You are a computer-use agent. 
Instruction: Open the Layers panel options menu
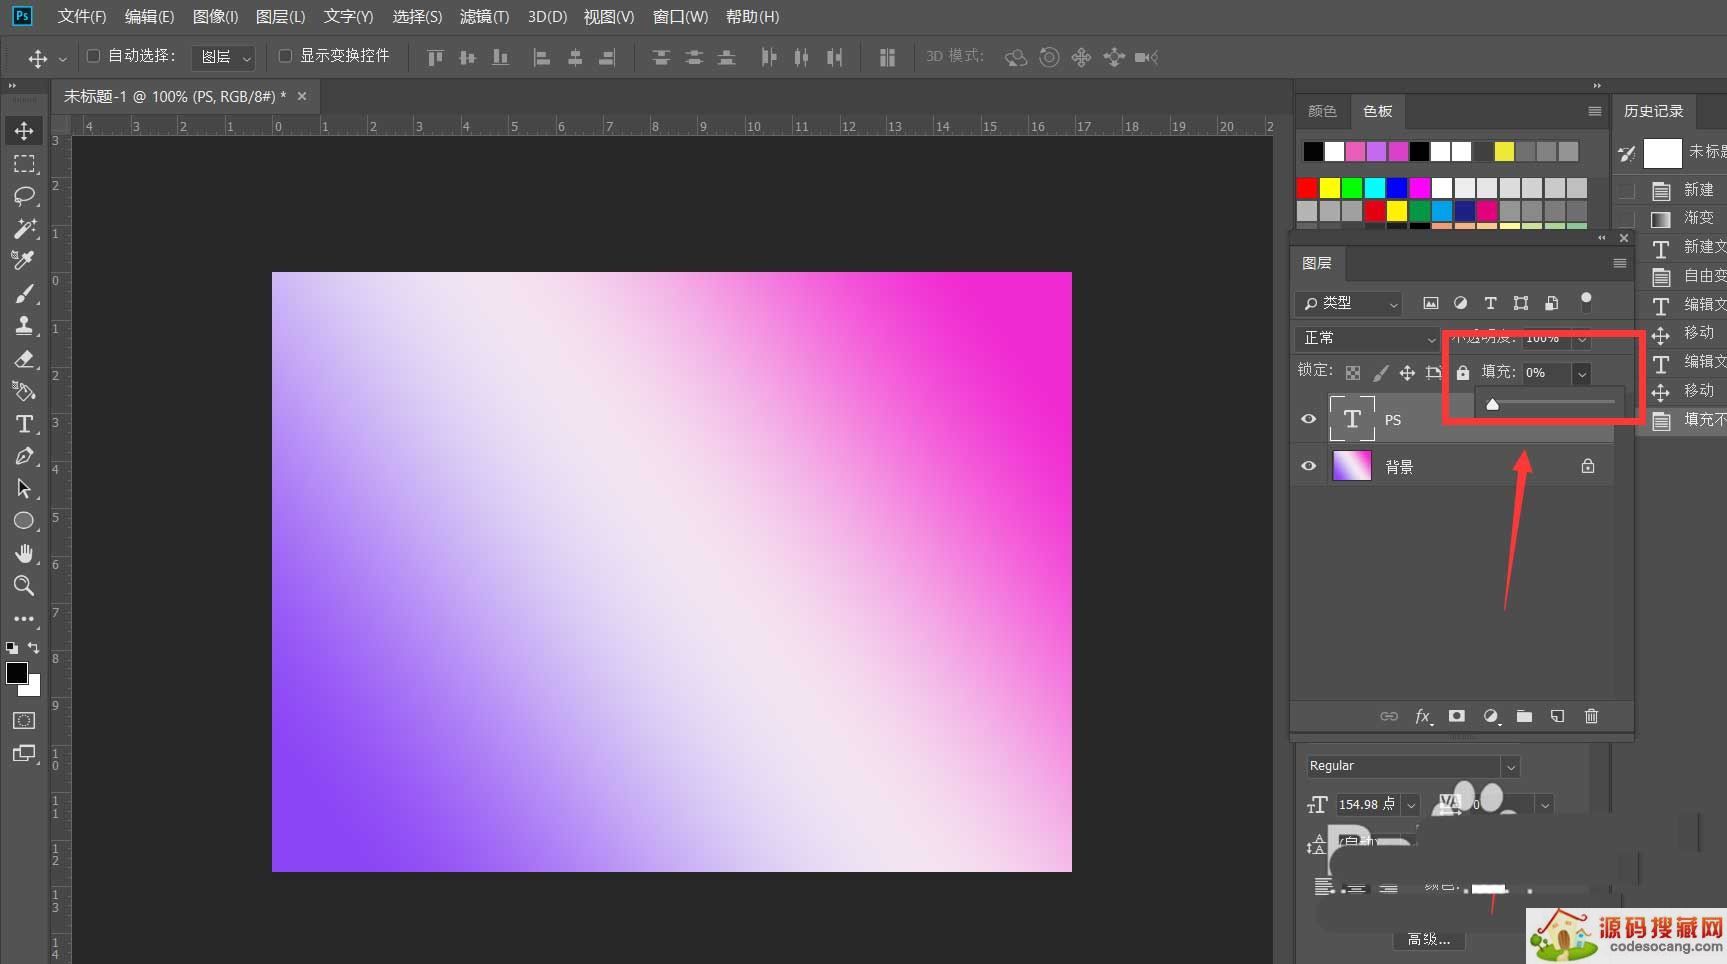point(1620,263)
